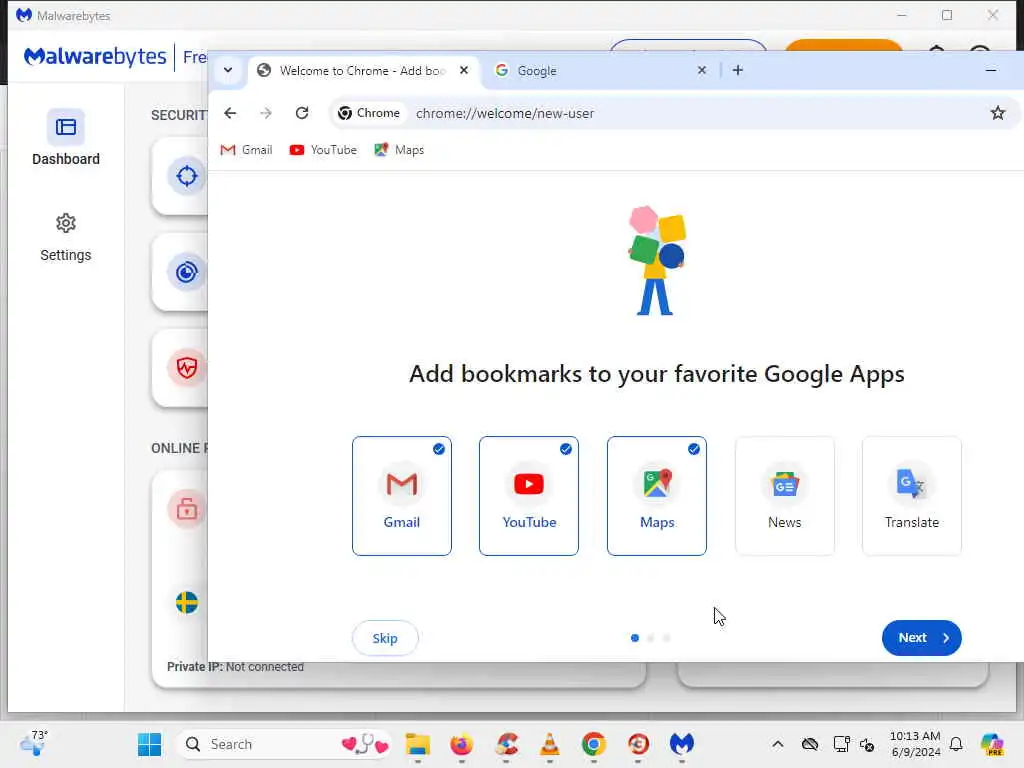Click the Sweden flag server icon

(x=187, y=602)
